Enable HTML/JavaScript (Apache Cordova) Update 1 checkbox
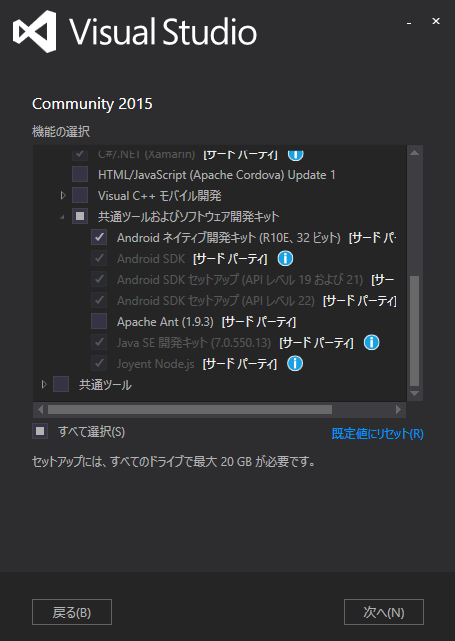455x641 pixels. point(80,174)
